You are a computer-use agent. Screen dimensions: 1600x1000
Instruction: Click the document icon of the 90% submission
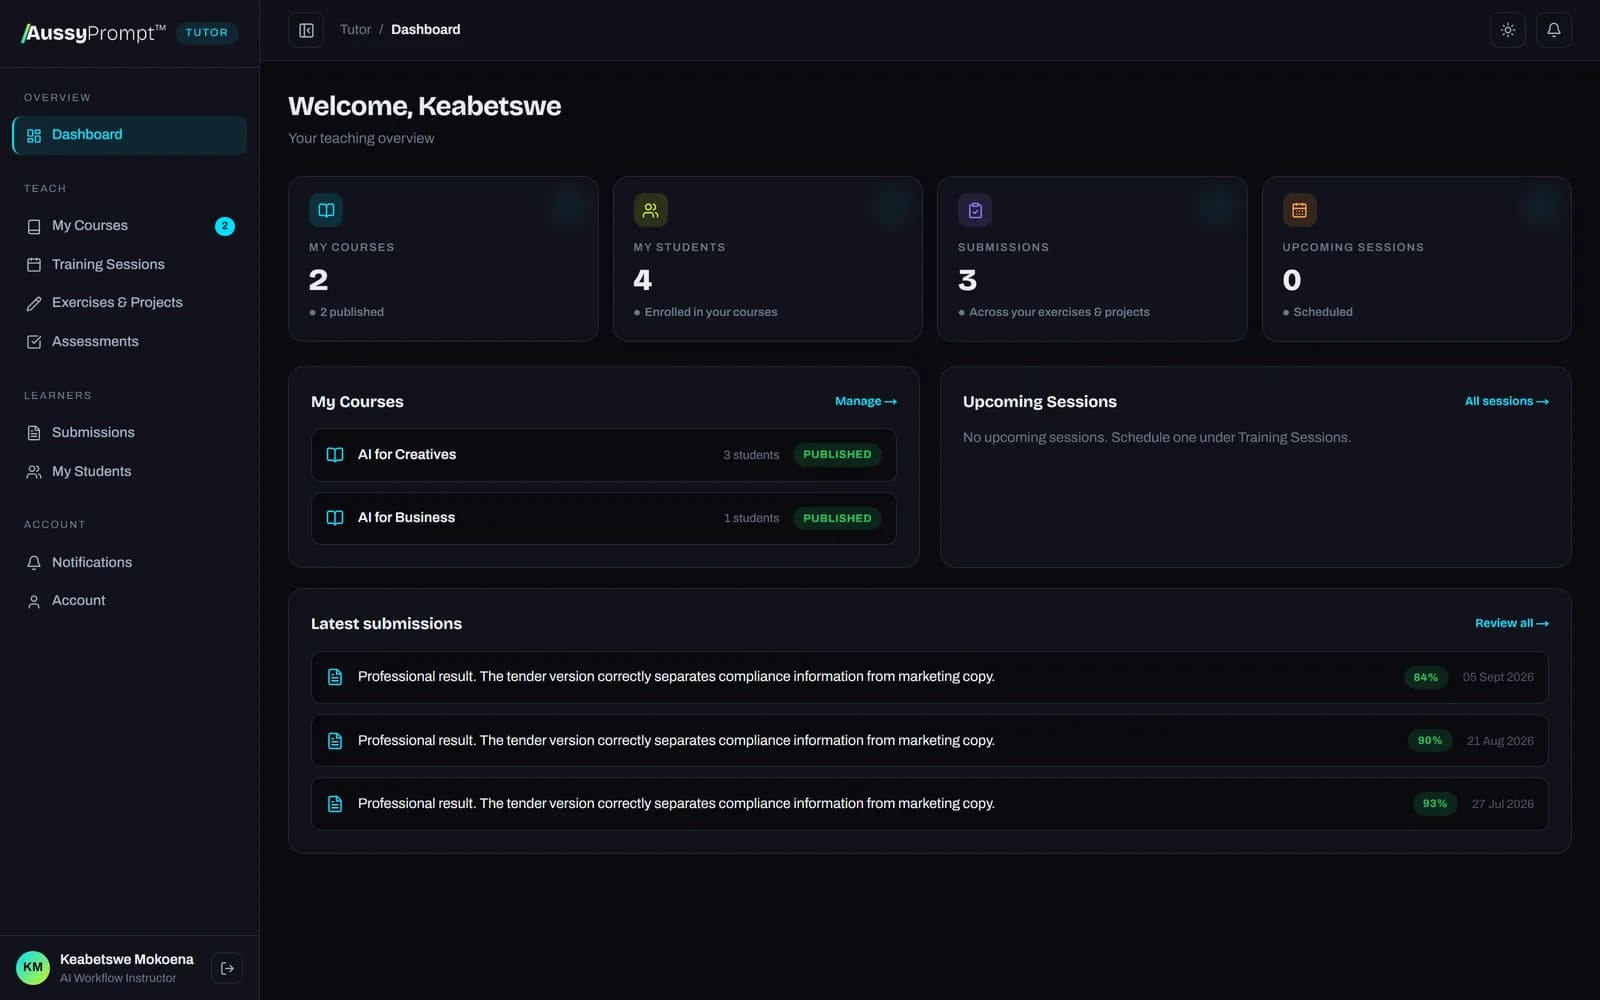point(335,741)
